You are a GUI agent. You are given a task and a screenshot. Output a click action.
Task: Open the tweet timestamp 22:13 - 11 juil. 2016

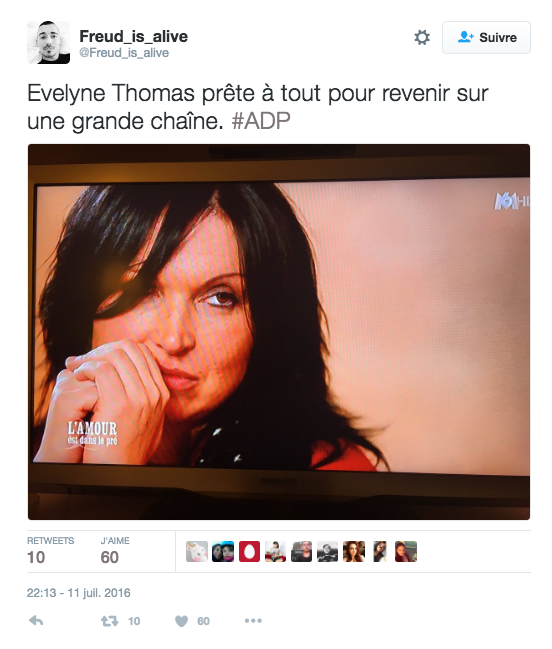click(x=79, y=593)
